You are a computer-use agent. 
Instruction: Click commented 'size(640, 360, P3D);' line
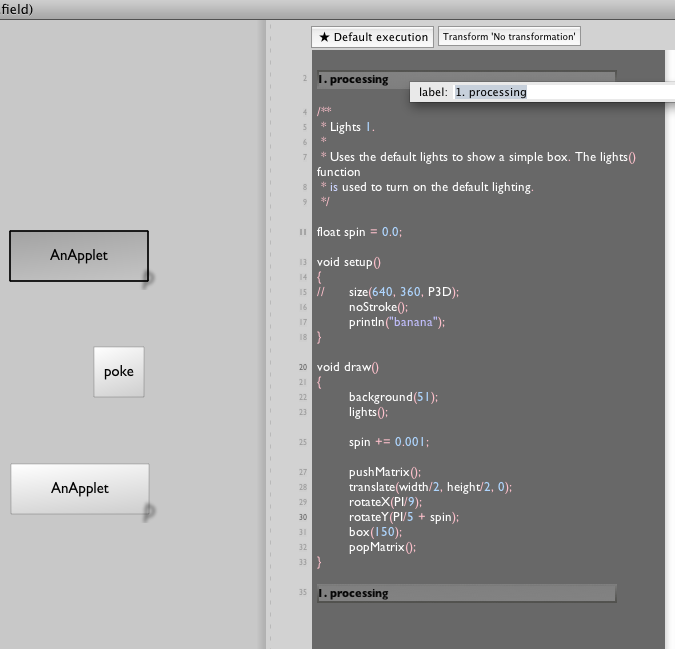click(x=388, y=292)
